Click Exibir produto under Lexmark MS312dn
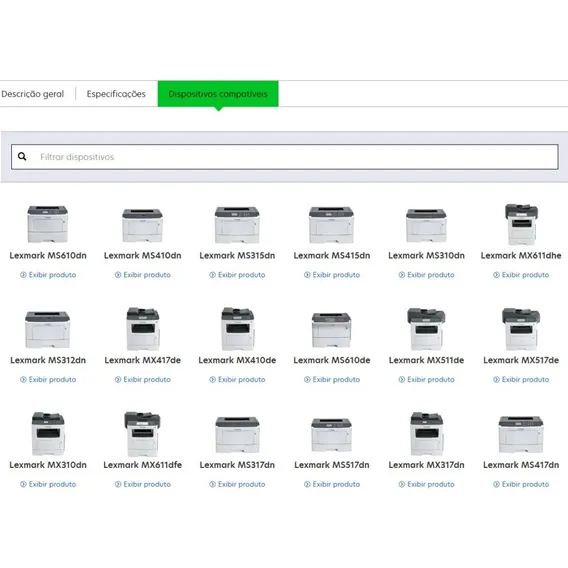This screenshot has width=568, height=568. (x=48, y=380)
